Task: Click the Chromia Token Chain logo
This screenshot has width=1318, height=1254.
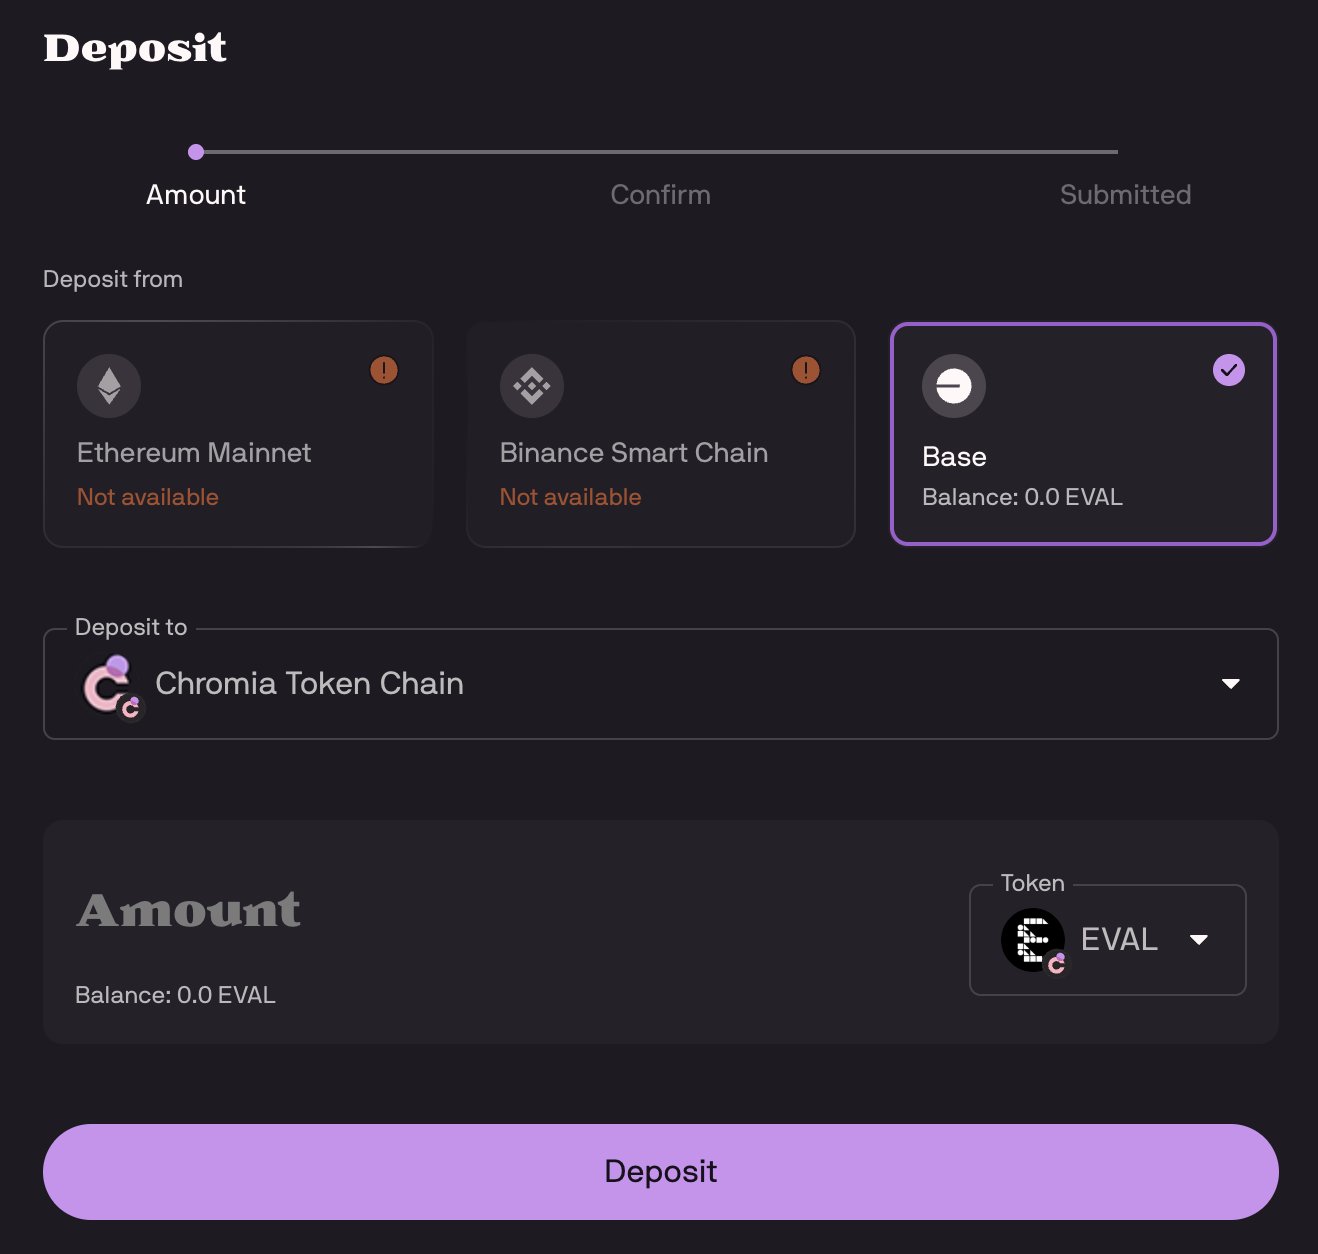Action: [x=111, y=686]
